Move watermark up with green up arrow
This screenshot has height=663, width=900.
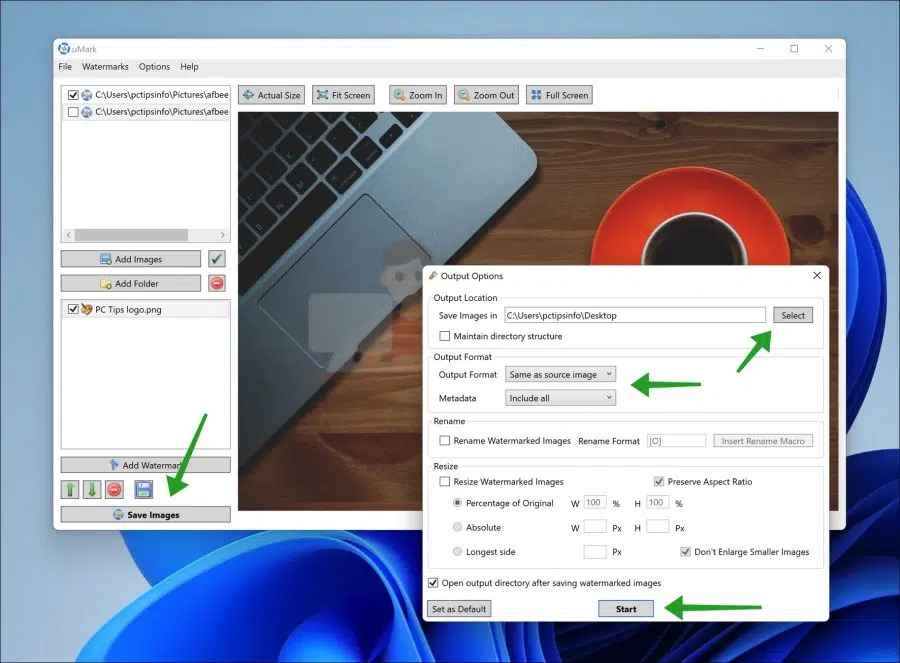[70, 489]
